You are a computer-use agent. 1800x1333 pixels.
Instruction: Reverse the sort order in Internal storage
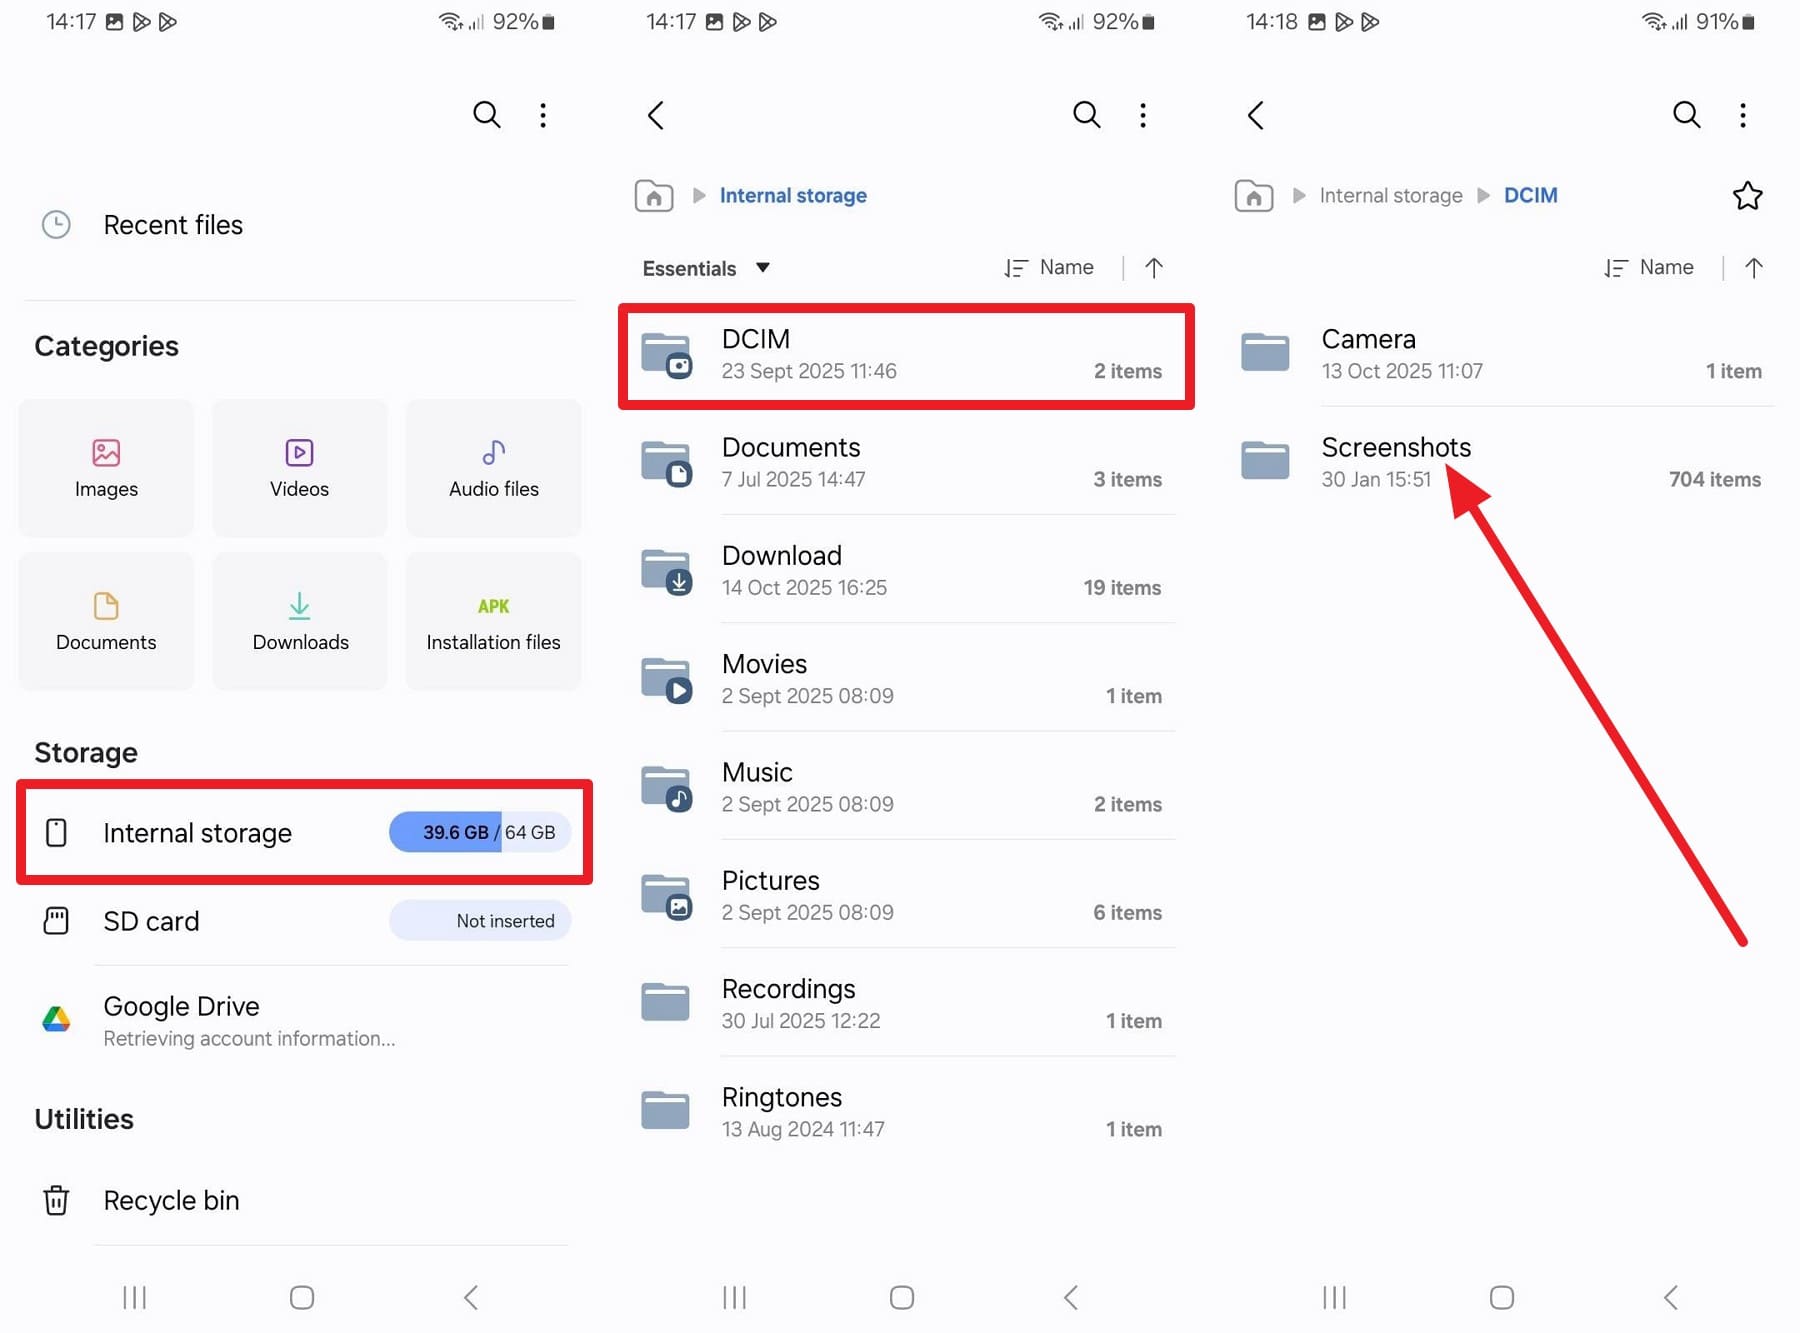(1154, 267)
